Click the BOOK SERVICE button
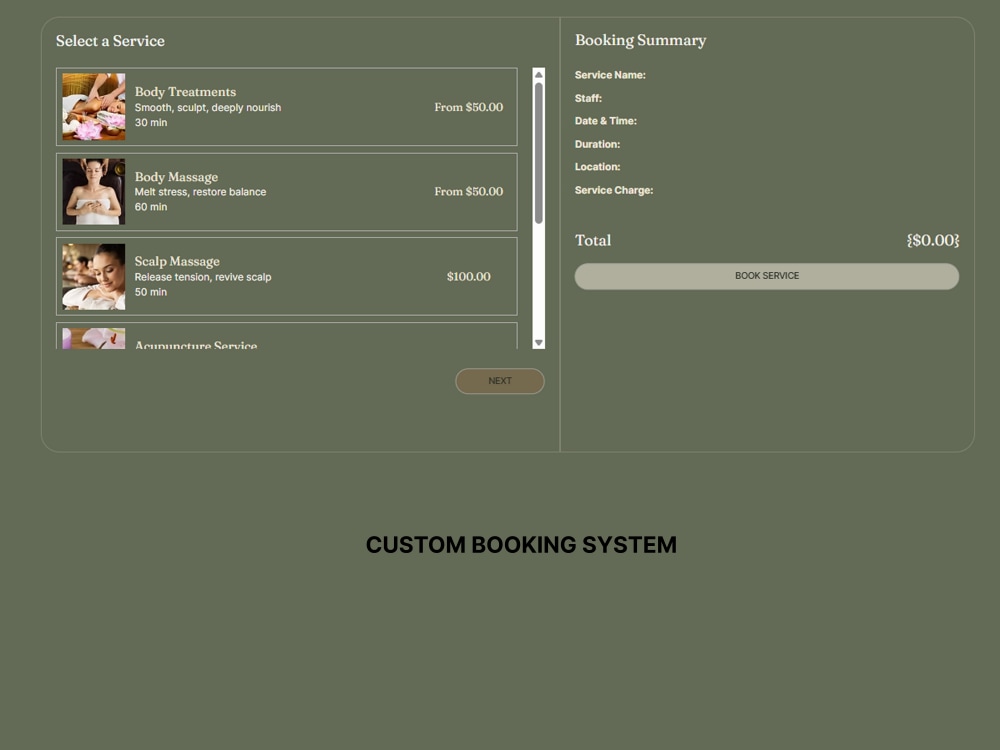The height and width of the screenshot is (750, 1000). 767,276
